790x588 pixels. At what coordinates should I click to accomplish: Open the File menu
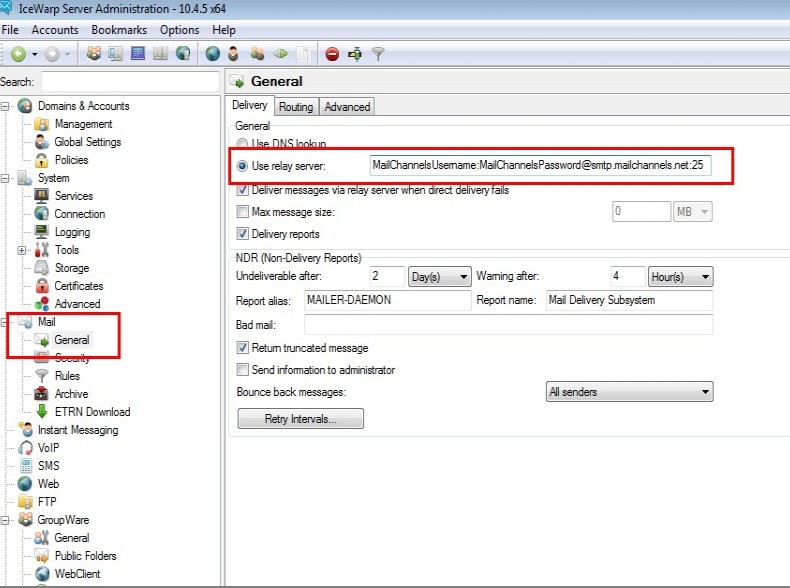(x=10, y=30)
